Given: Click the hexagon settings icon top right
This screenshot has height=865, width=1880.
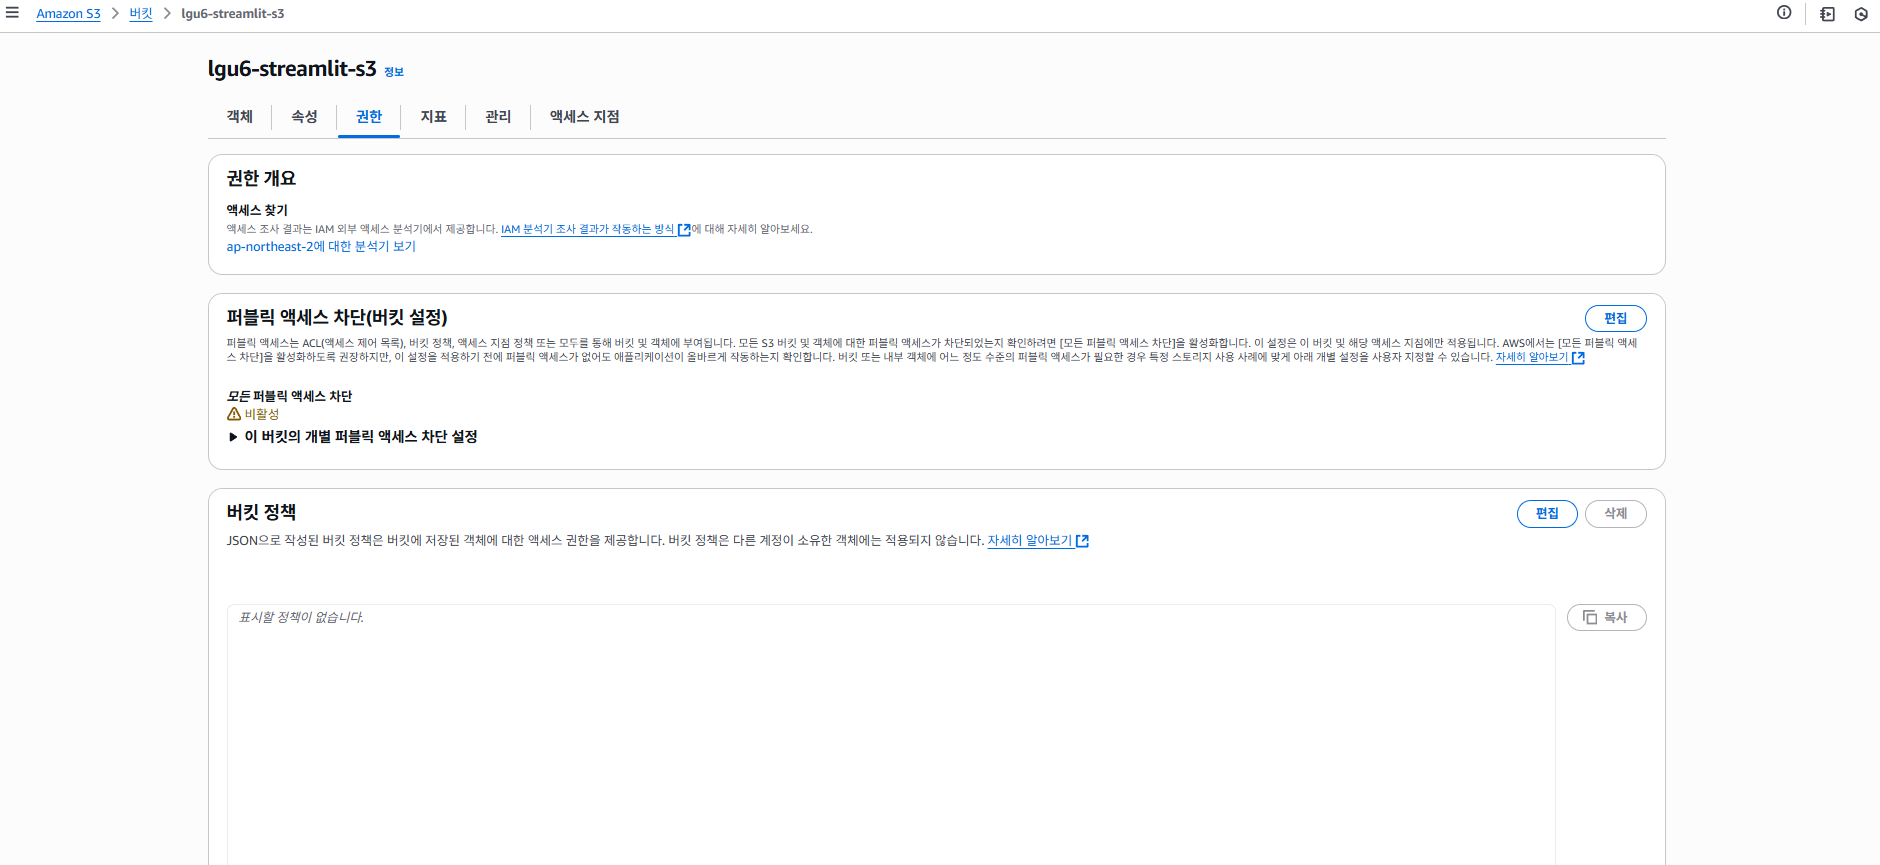Looking at the screenshot, I should (1861, 14).
